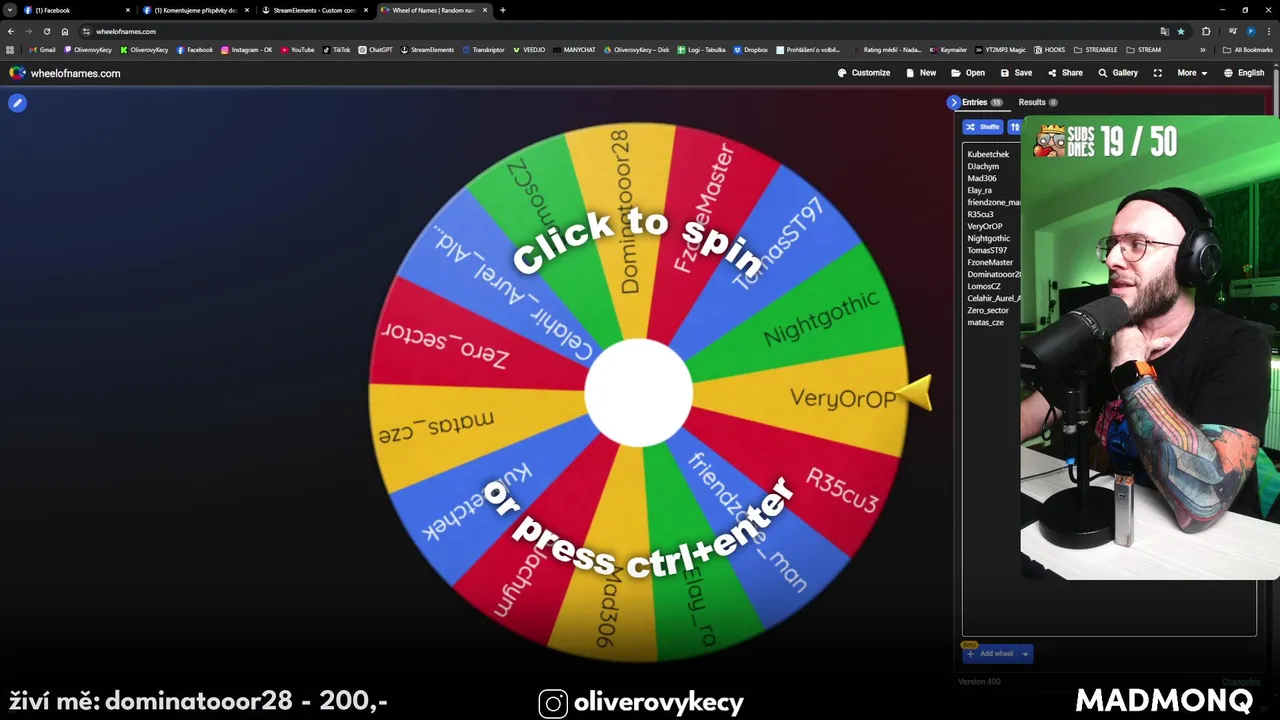This screenshot has height=720, width=1280.
Task: Open the YouTube bookmark
Action: 297,49
